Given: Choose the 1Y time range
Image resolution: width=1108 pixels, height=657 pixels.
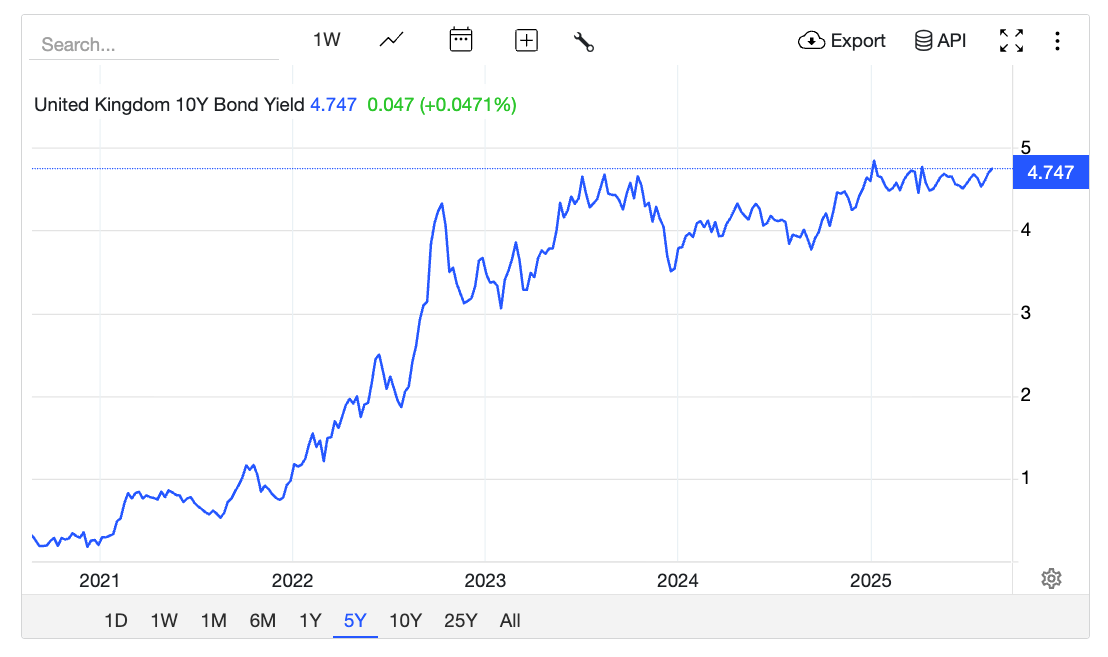Looking at the screenshot, I should tap(310, 620).
